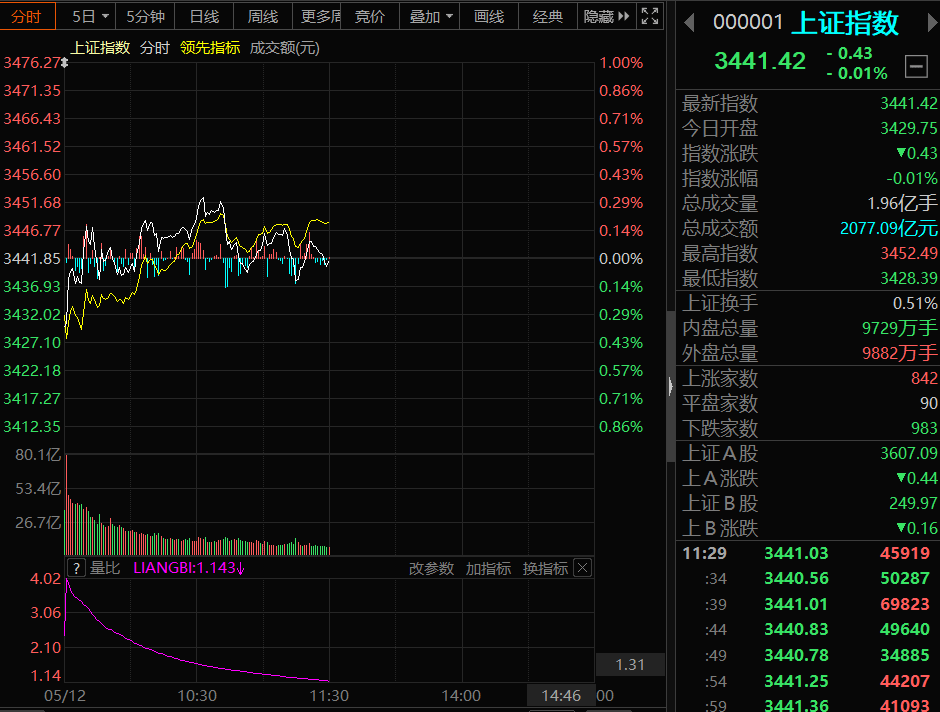940x712 pixels.
Task: Switch to the 日线 daily chart tab
Action: click(x=204, y=16)
